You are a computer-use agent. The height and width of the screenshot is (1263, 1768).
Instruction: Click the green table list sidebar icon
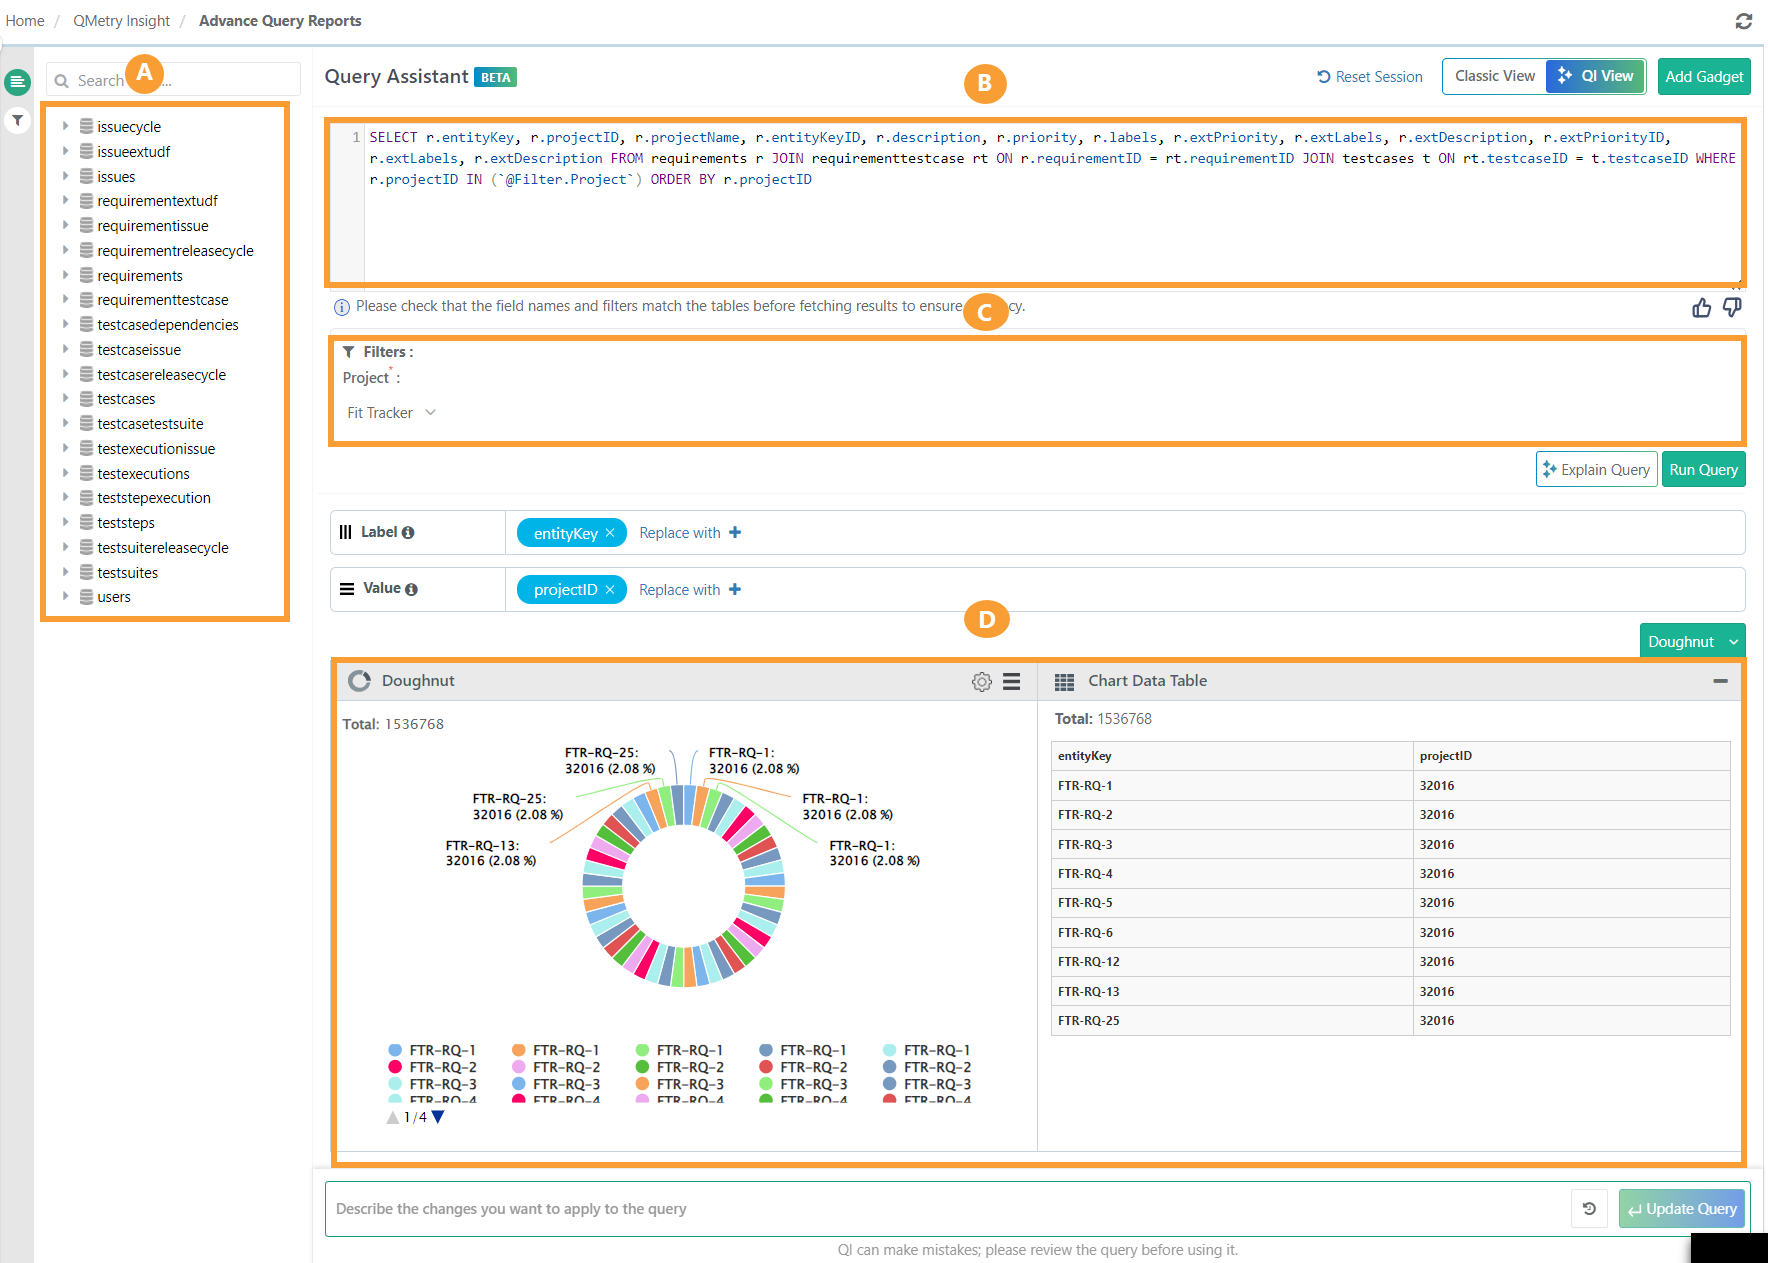(x=17, y=82)
